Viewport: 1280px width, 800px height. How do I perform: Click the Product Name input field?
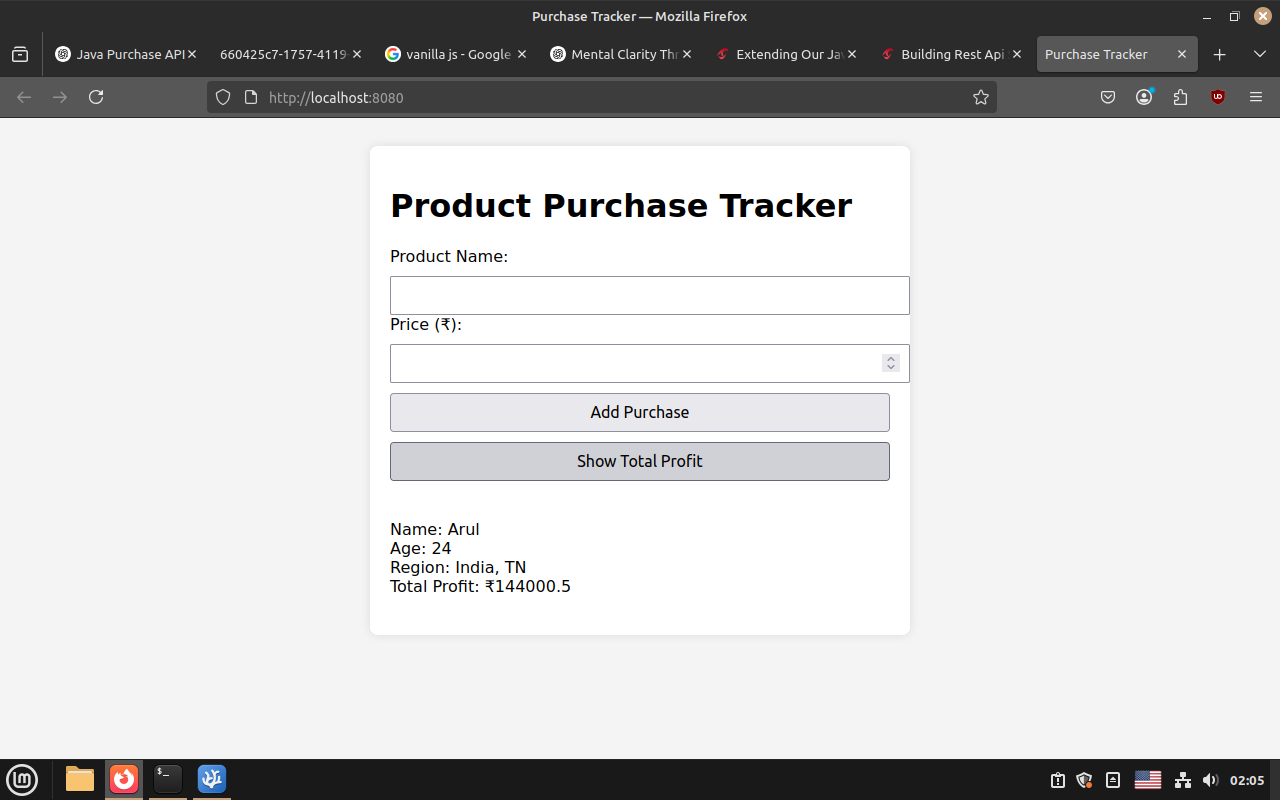(x=648, y=296)
